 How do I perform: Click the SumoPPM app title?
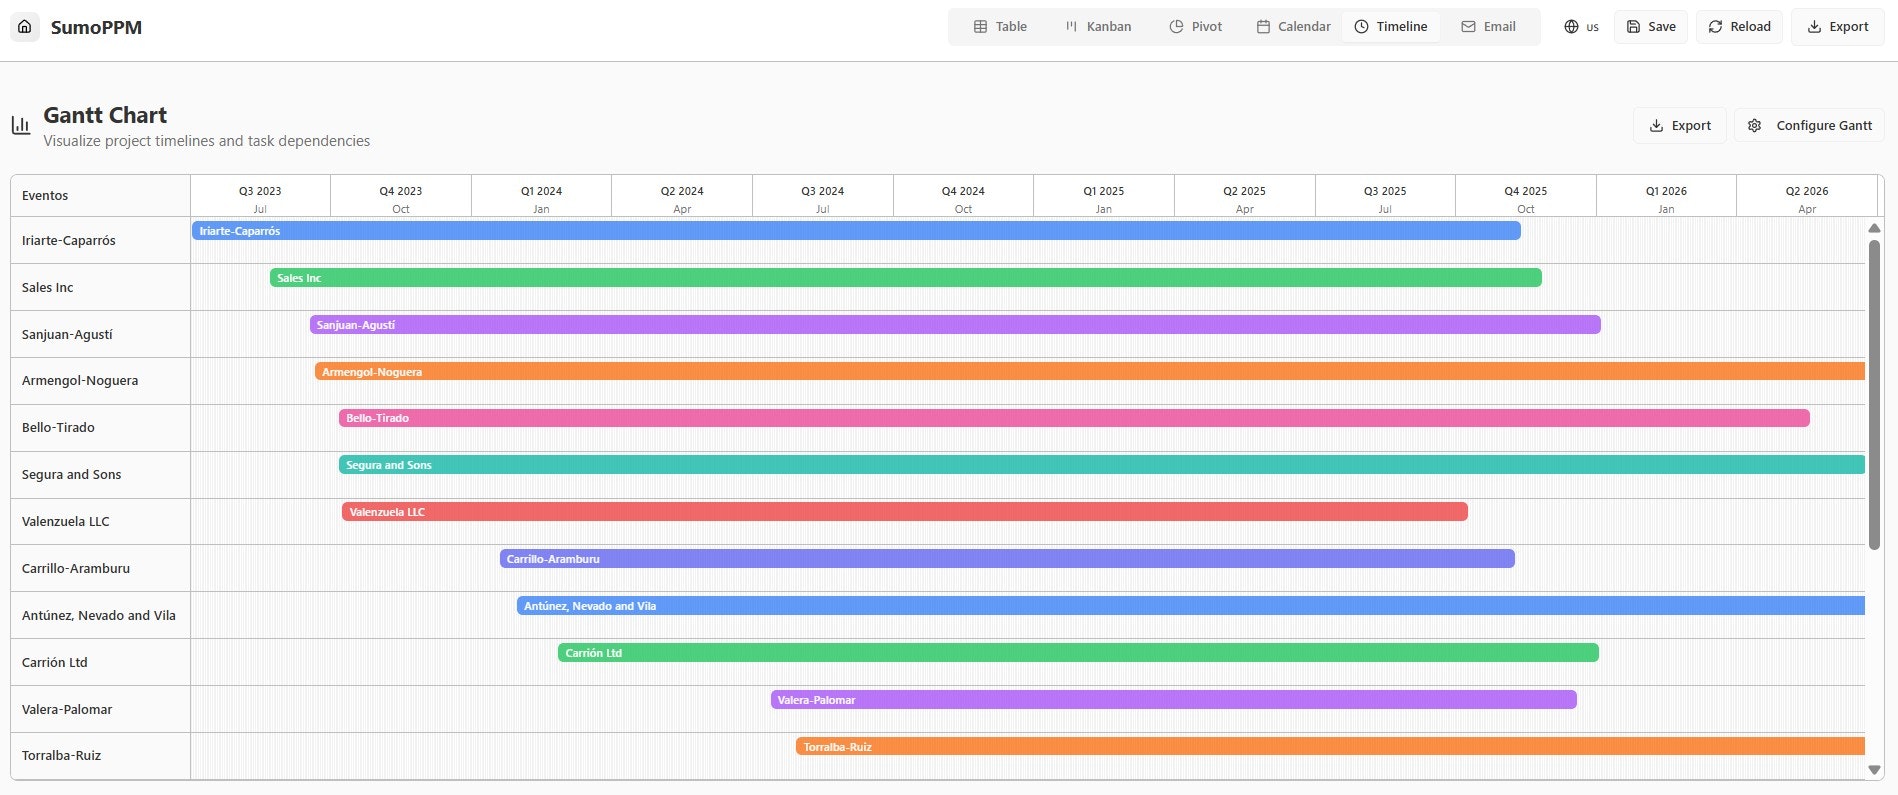coord(96,27)
